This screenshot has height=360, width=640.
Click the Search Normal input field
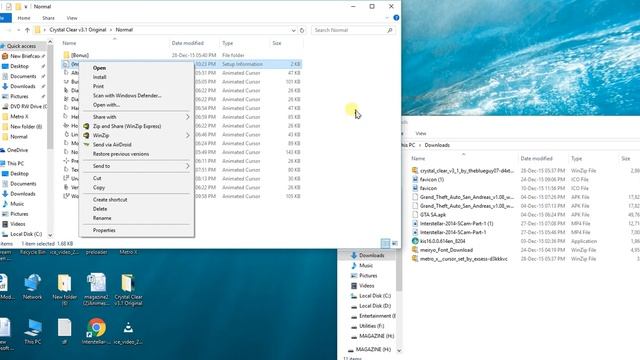click(x=349, y=30)
